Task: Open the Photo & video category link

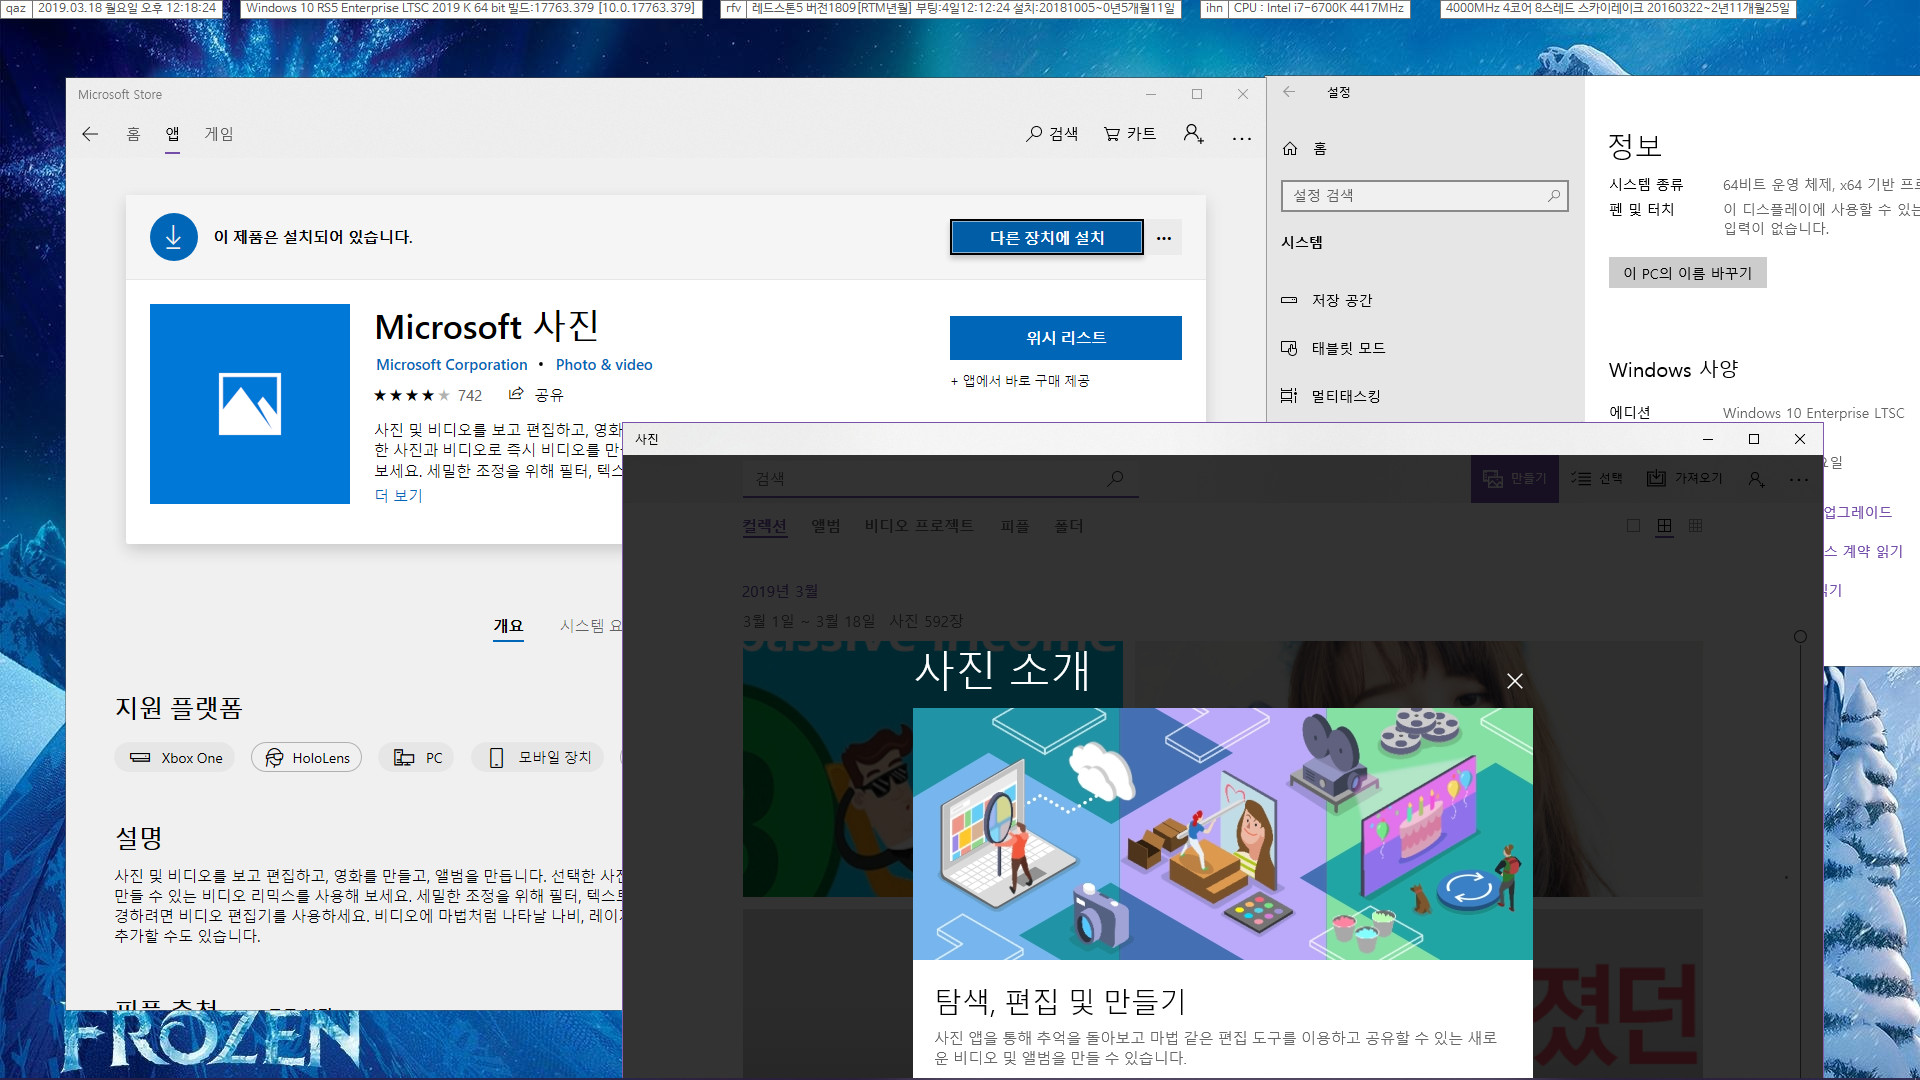Action: point(604,365)
